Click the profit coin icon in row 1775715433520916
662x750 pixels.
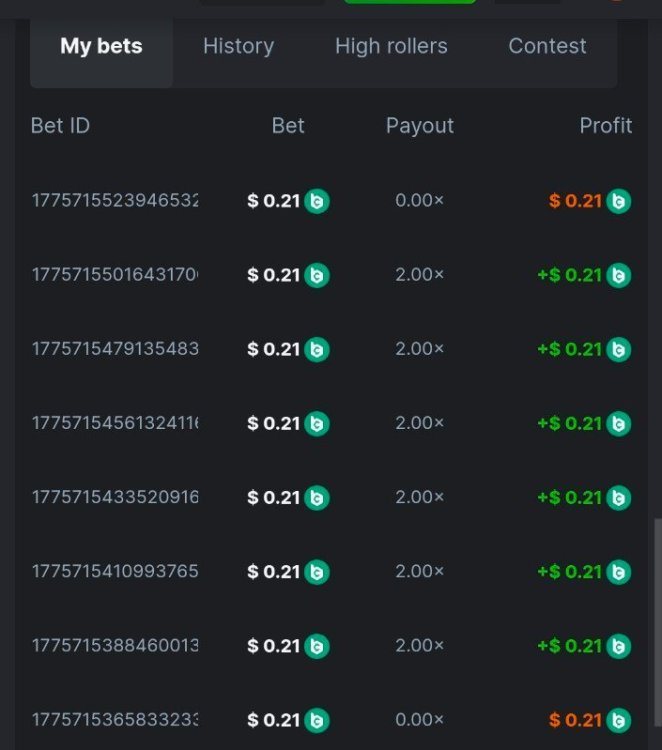click(619, 497)
